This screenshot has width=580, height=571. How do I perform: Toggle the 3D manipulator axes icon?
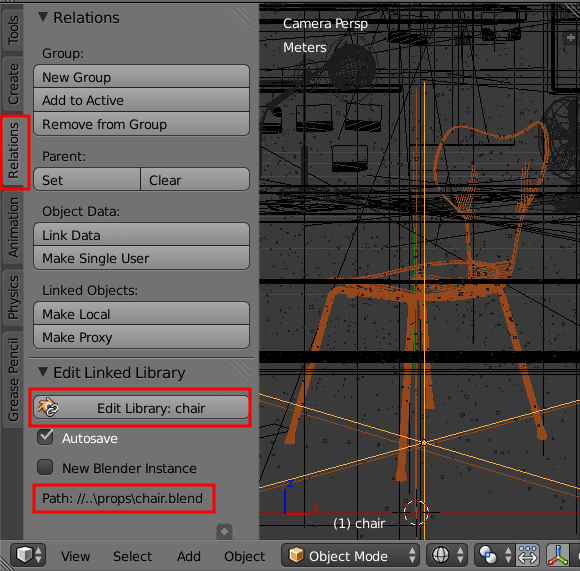click(557, 555)
